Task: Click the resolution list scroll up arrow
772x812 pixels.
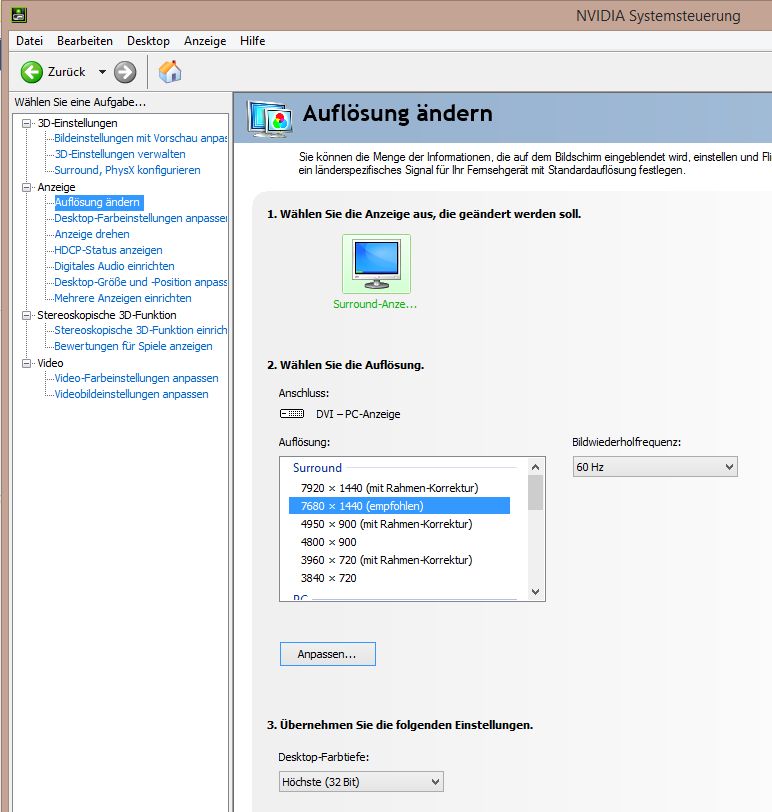Action: pos(535,467)
